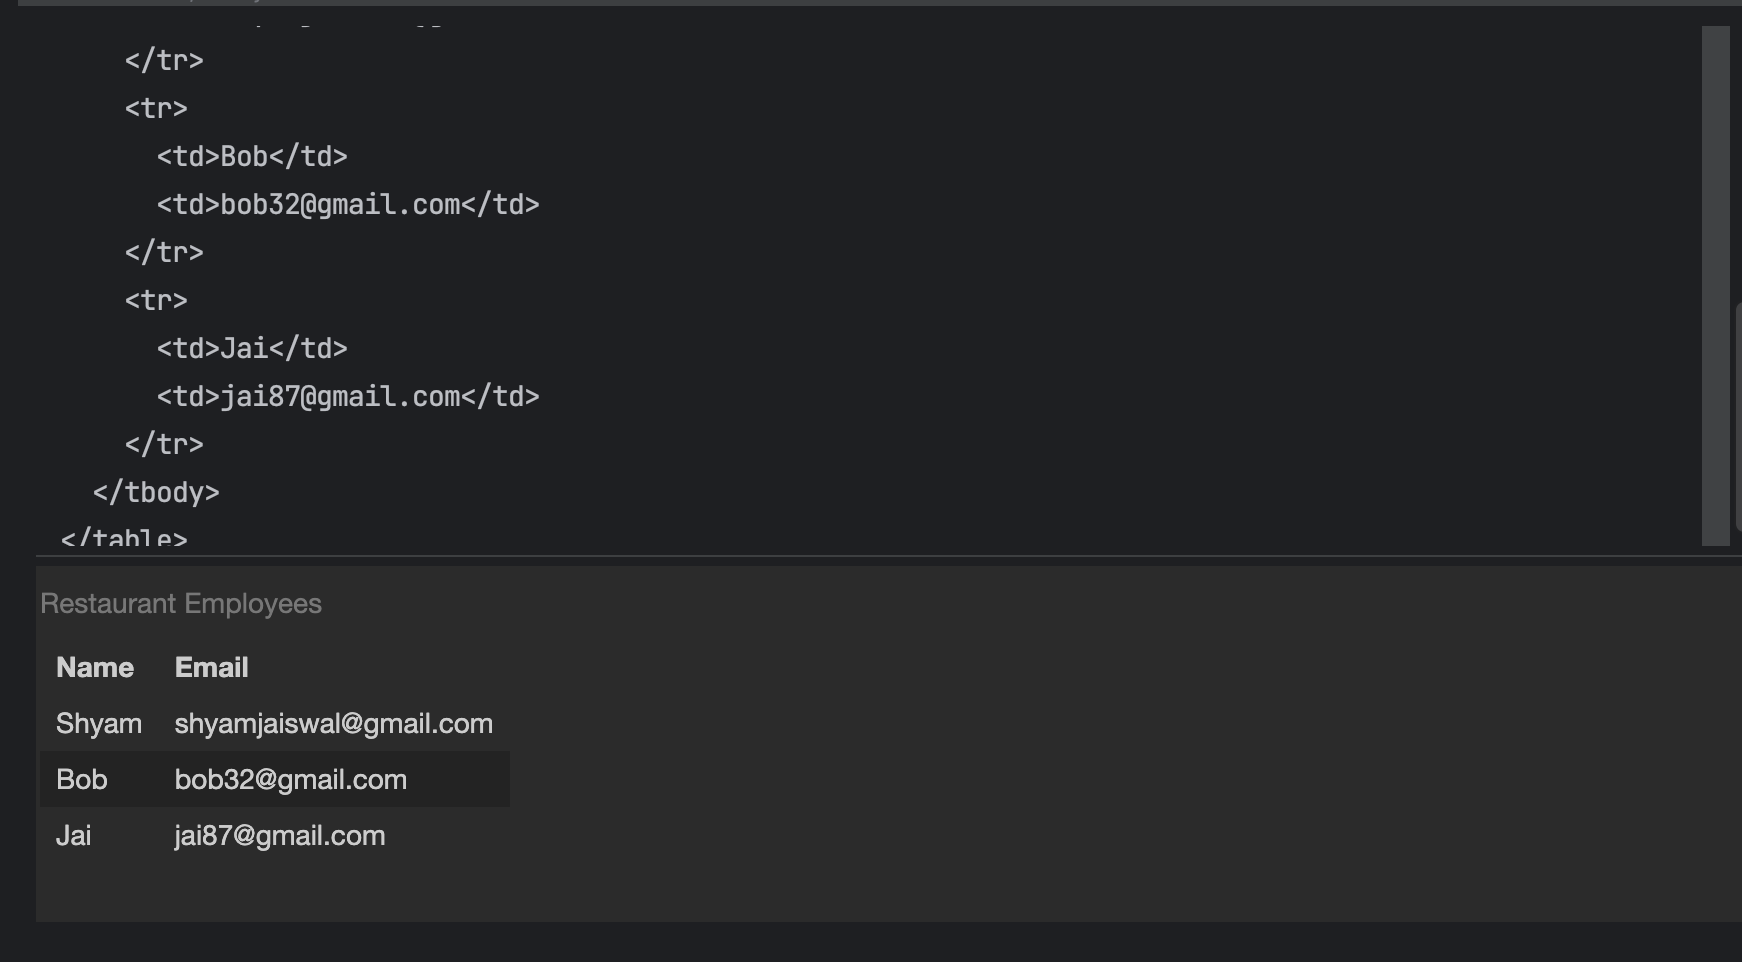The width and height of the screenshot is (1742, 962).
Task: Click jai87@gmail.com in the preview table
Action: (279, 835)
